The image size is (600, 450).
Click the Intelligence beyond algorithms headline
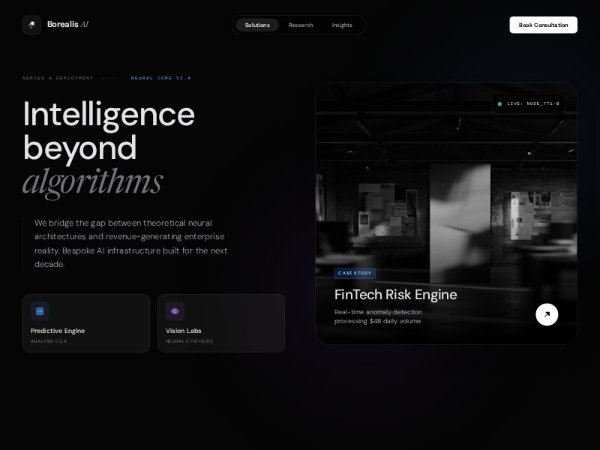109,148
